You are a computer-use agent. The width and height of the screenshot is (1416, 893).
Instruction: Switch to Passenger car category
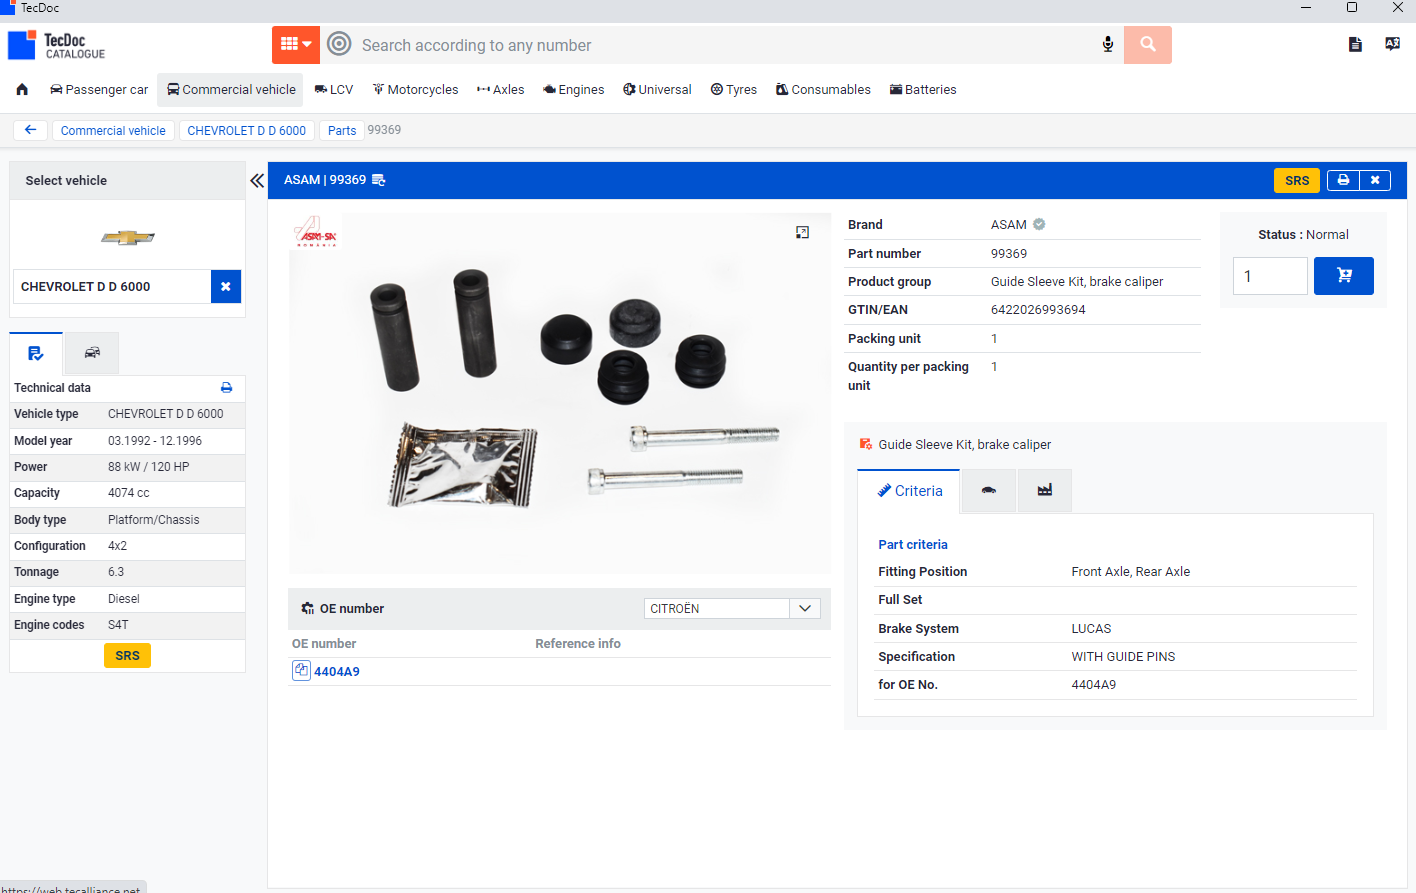click(99, 89)
